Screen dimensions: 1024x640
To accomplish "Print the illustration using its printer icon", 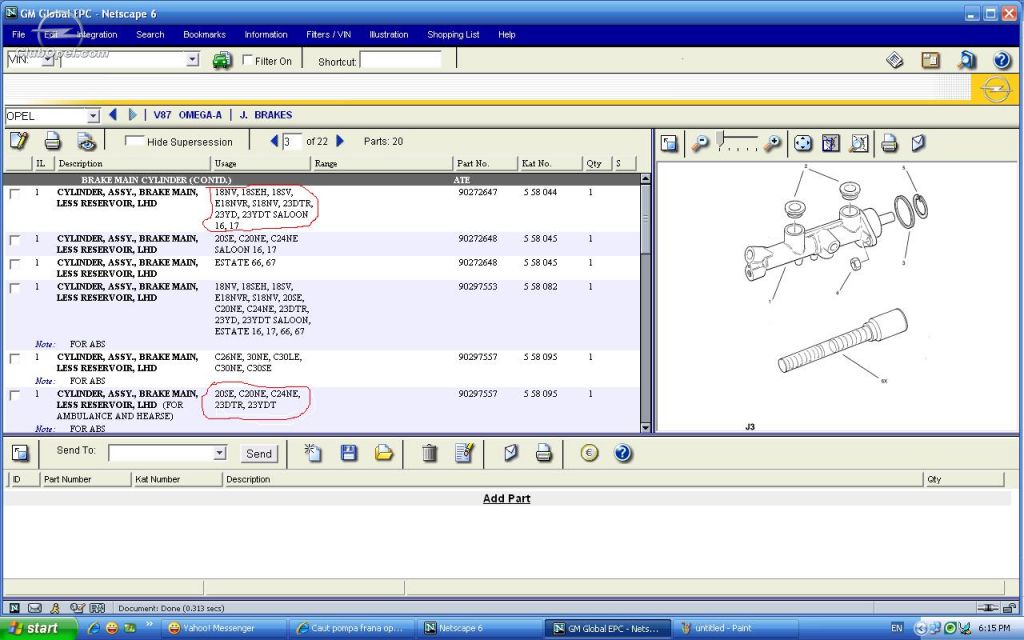I will point(889,143).
